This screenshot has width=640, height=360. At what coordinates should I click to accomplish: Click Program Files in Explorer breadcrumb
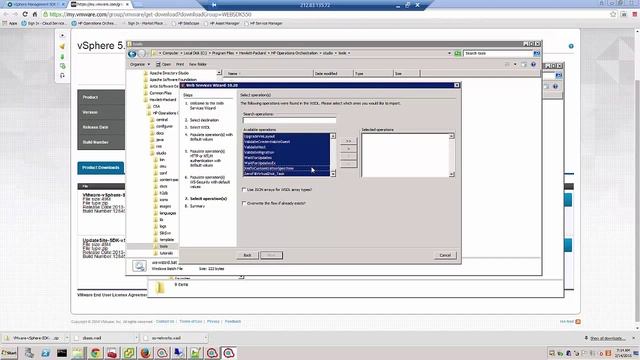(222, 53)
